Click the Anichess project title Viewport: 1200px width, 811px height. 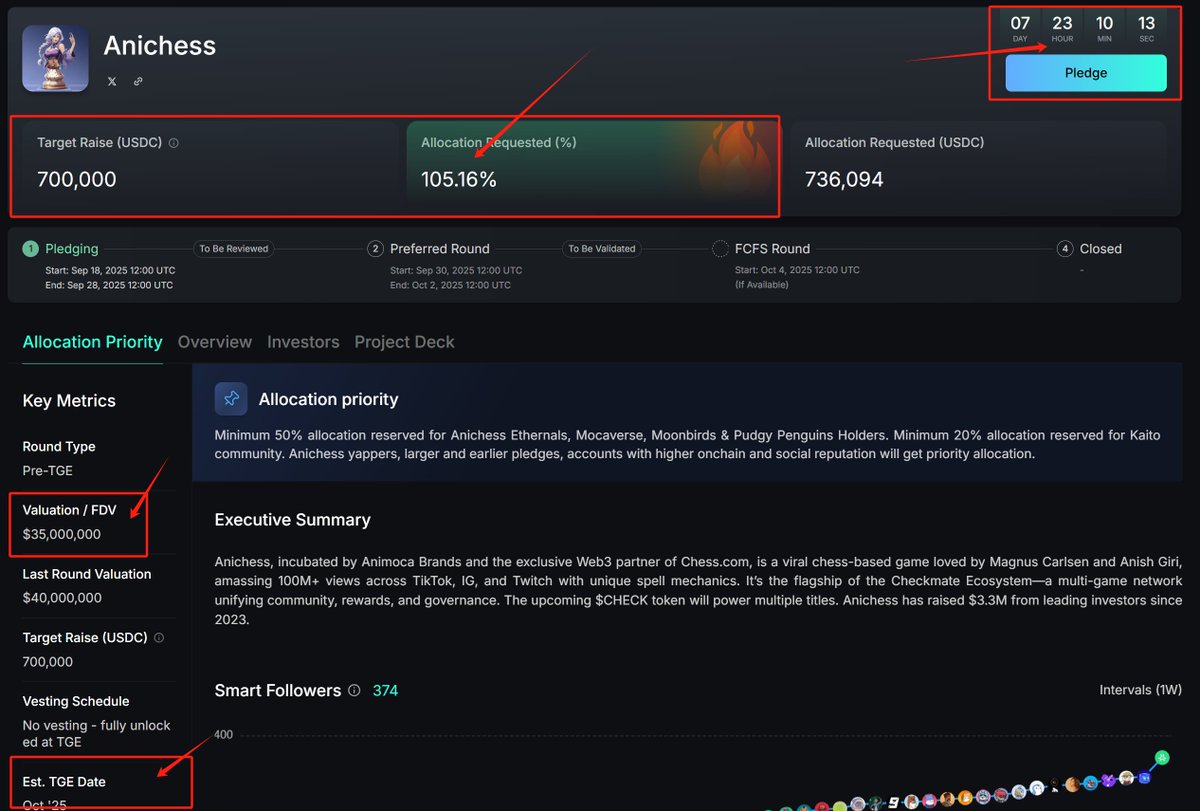coord(160,45)
